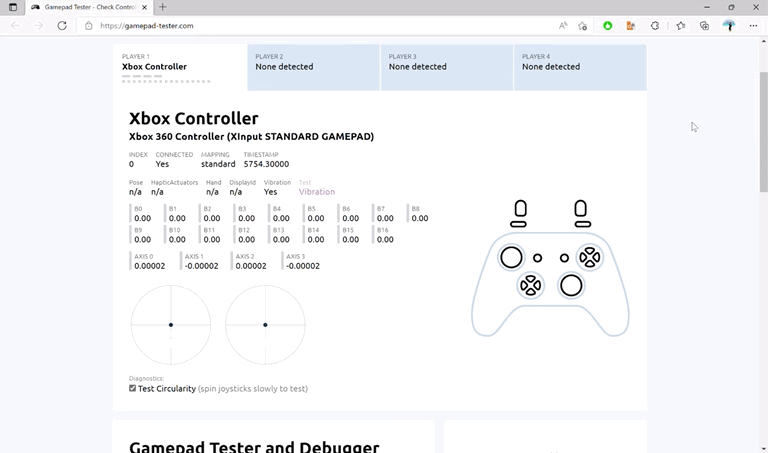
Task: Click the browser back arrow
Action: 15,25
